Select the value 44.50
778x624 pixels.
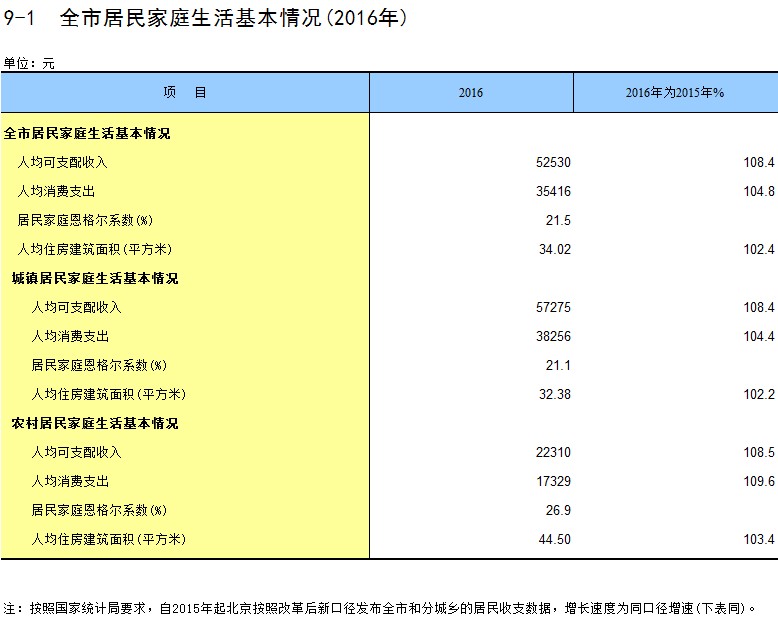[555, 539]
